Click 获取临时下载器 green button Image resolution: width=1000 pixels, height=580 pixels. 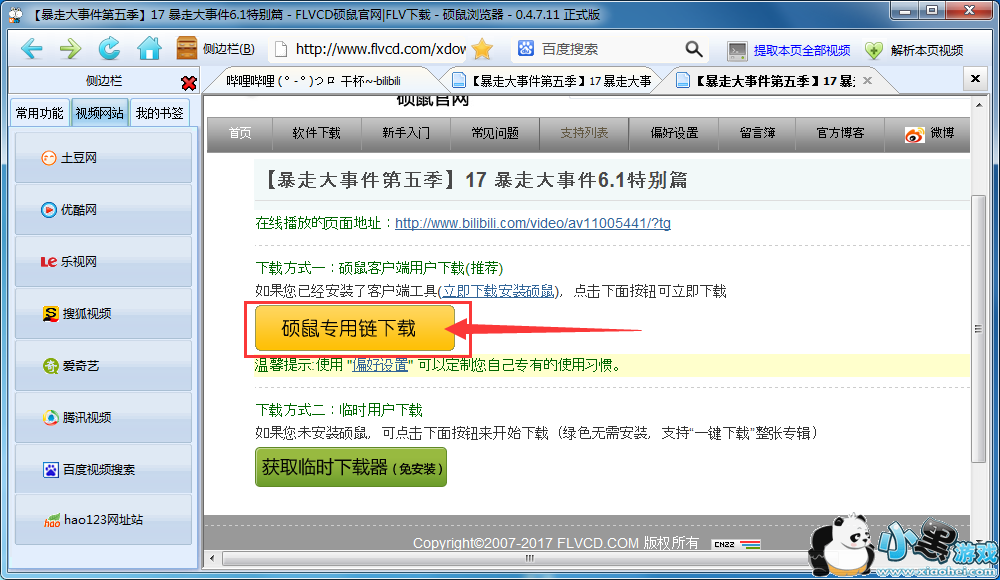(351, 467)
